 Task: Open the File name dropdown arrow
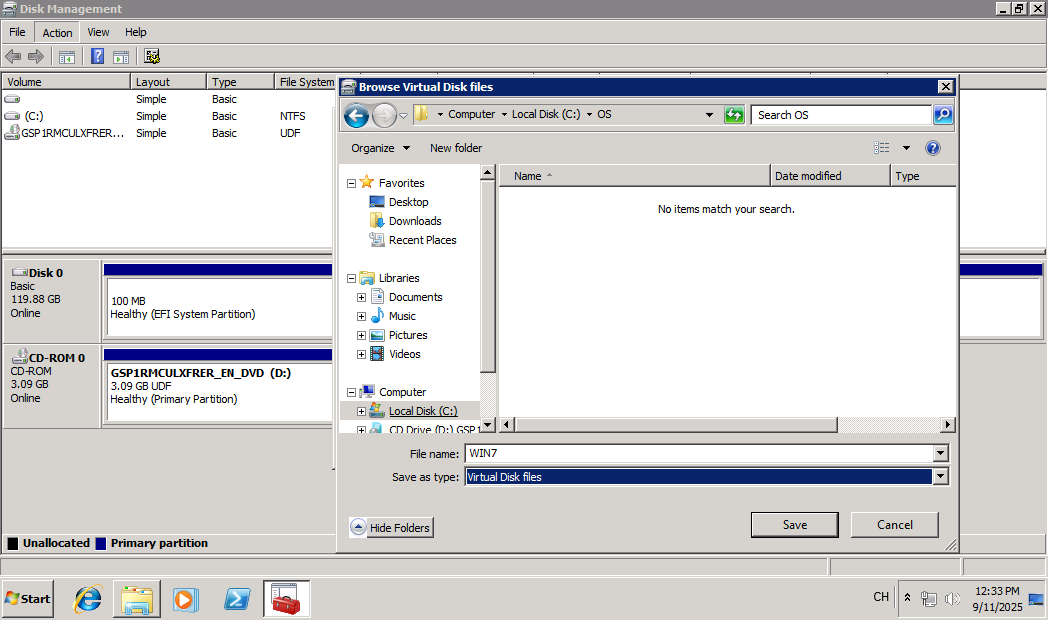coord(940,454)
